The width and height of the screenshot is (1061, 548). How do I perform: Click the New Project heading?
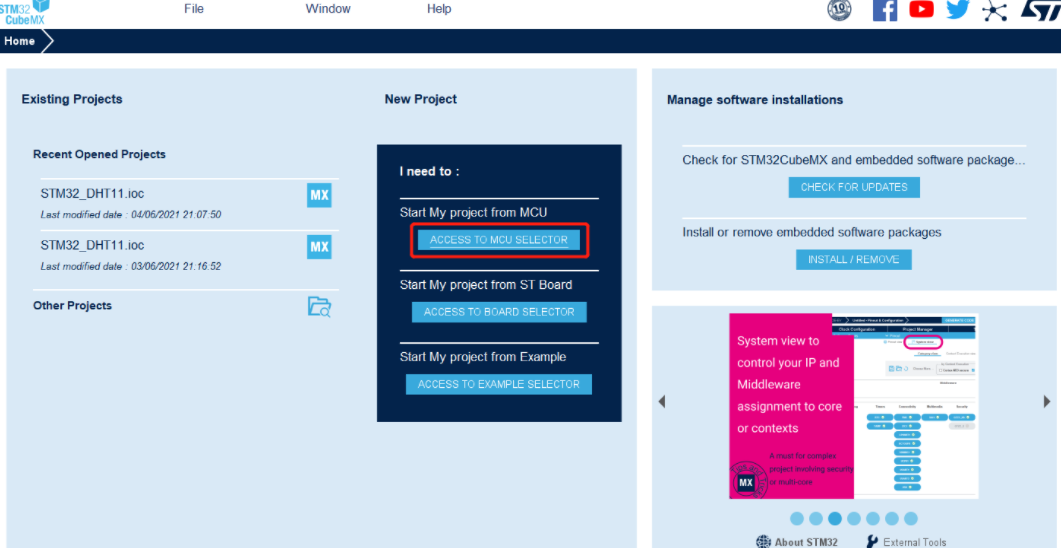421,99
